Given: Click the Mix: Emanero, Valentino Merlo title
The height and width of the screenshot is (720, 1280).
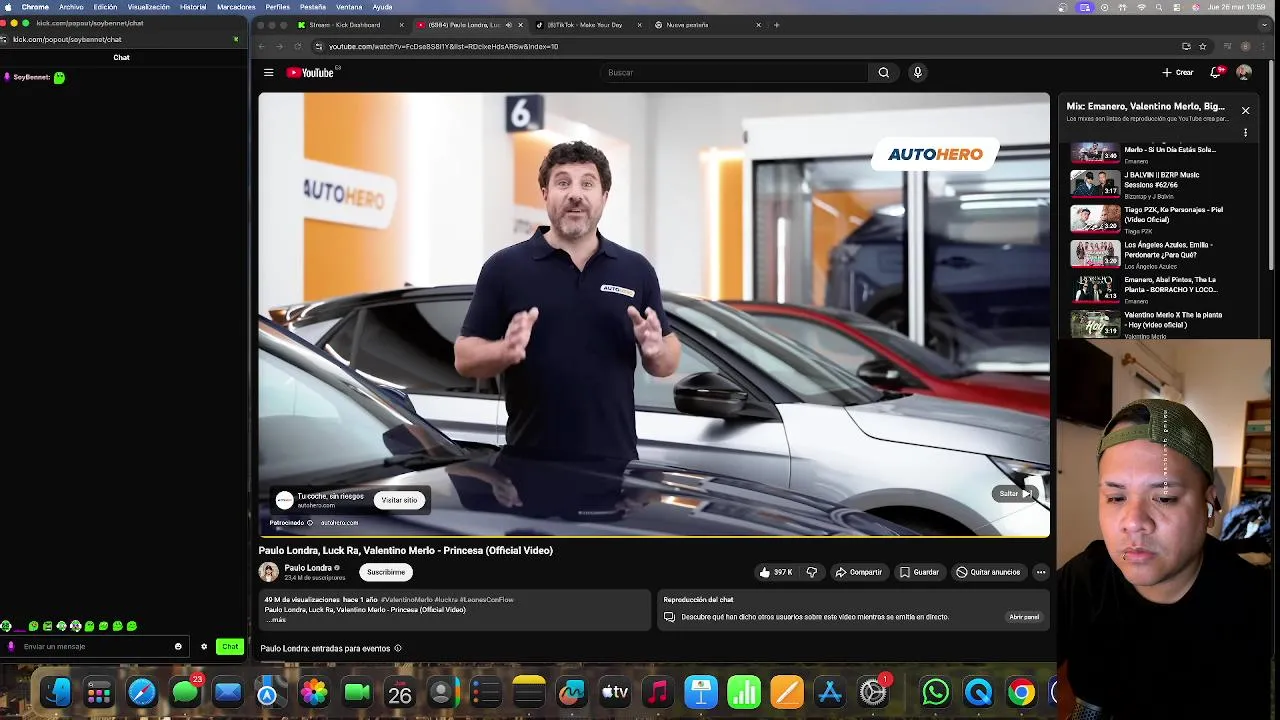Looking at the screenshot, I should 1145,106.
